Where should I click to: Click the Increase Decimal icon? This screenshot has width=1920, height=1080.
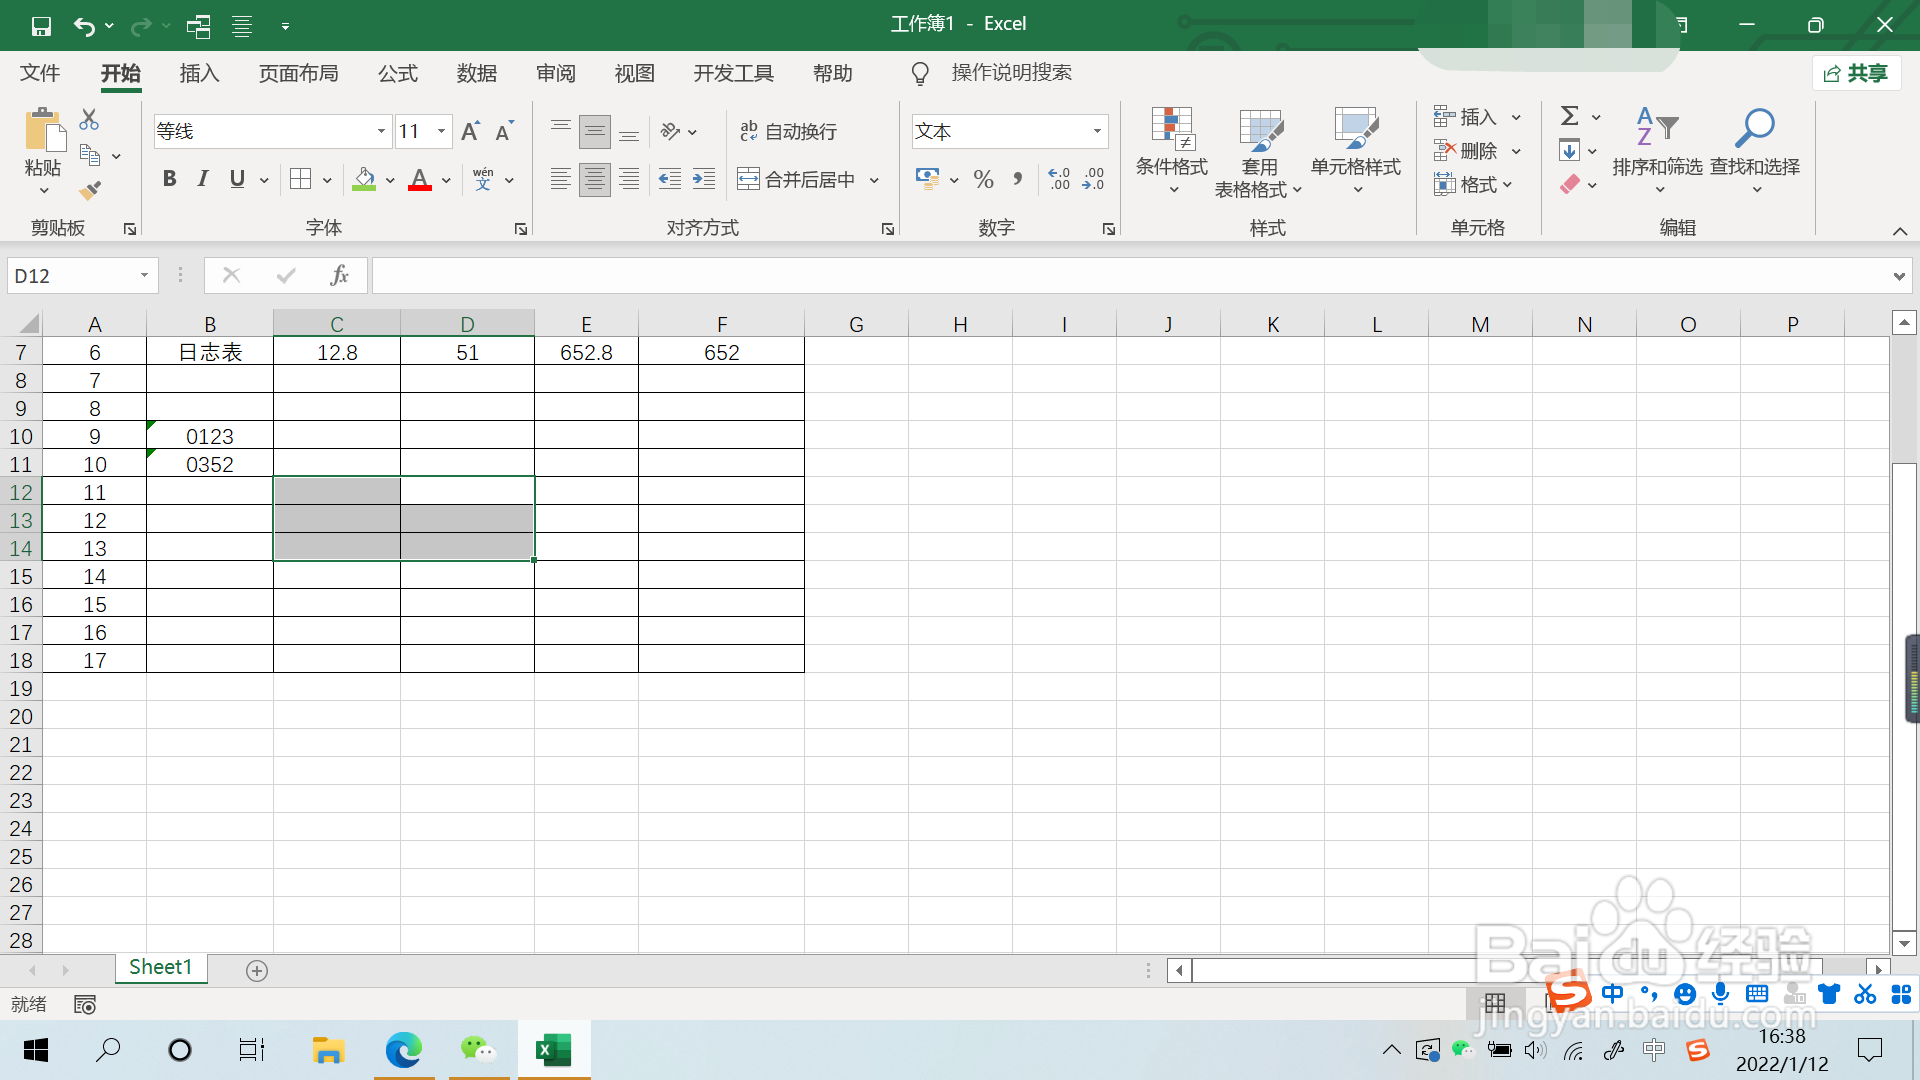1059,179
